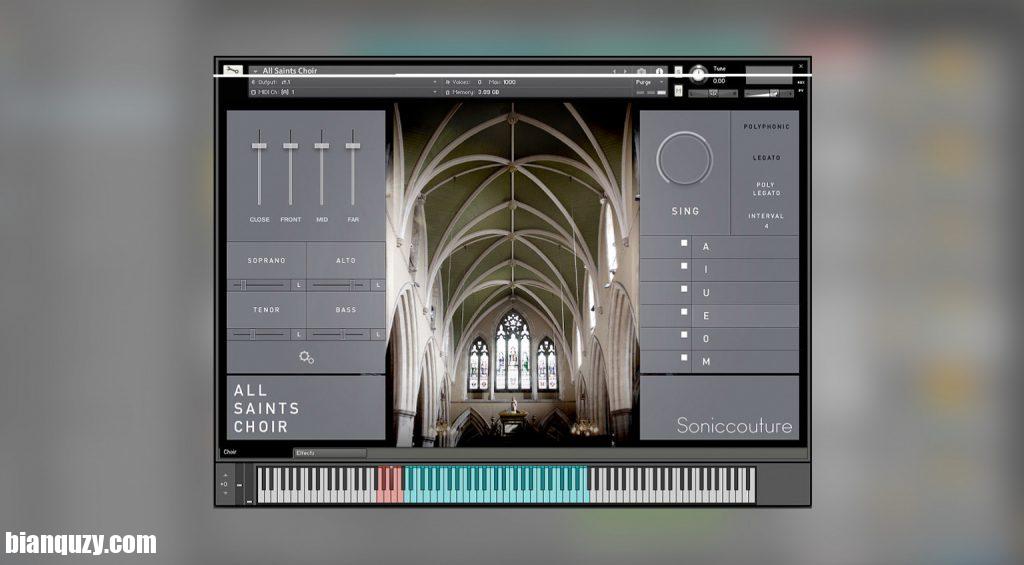Viewport: 1024px width, 565px height.
Task: Enable the M vowel checkbox in vowel list
Action: coord(684,357)
